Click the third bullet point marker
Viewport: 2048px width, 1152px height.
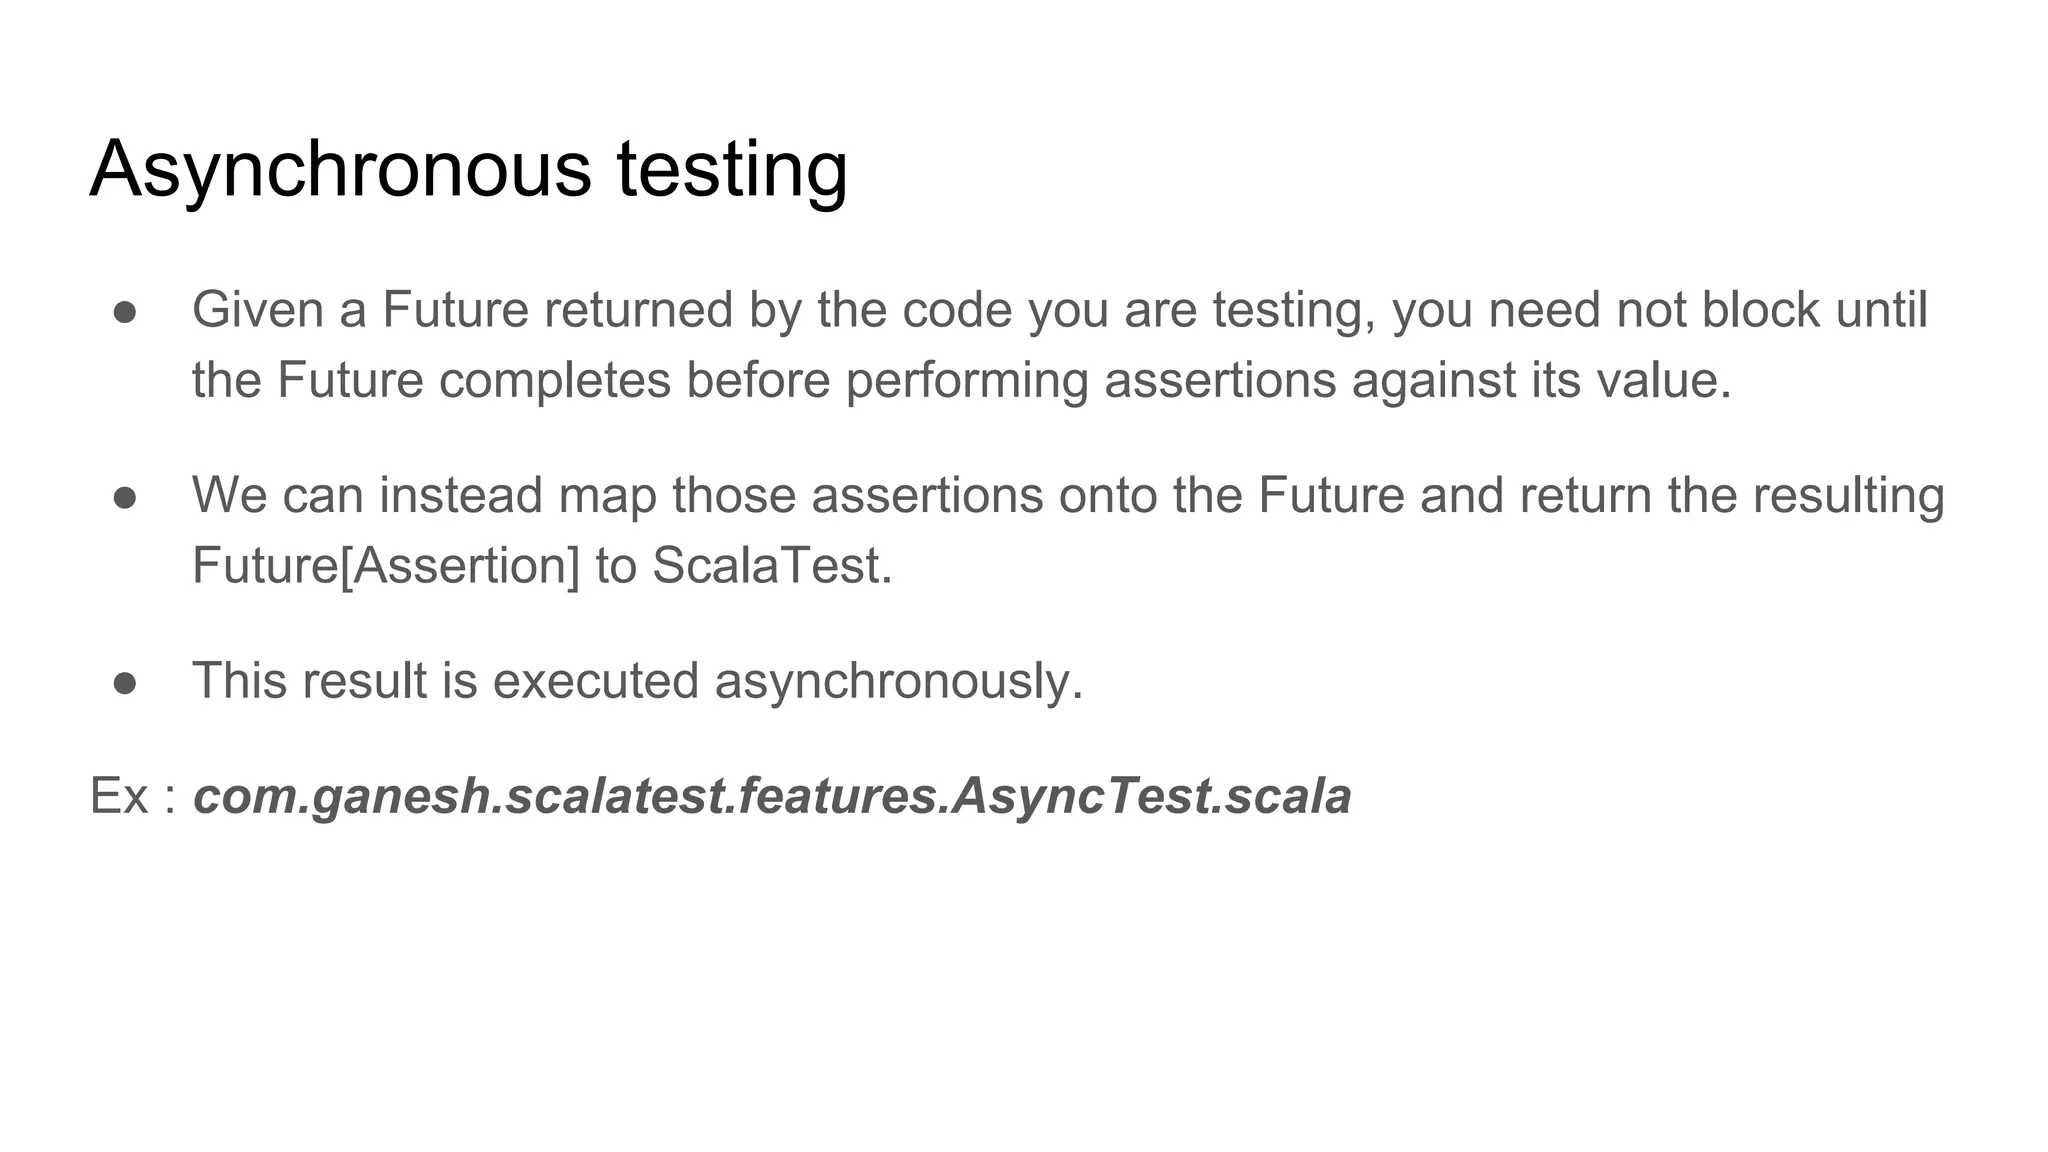[x=125, y=682]
